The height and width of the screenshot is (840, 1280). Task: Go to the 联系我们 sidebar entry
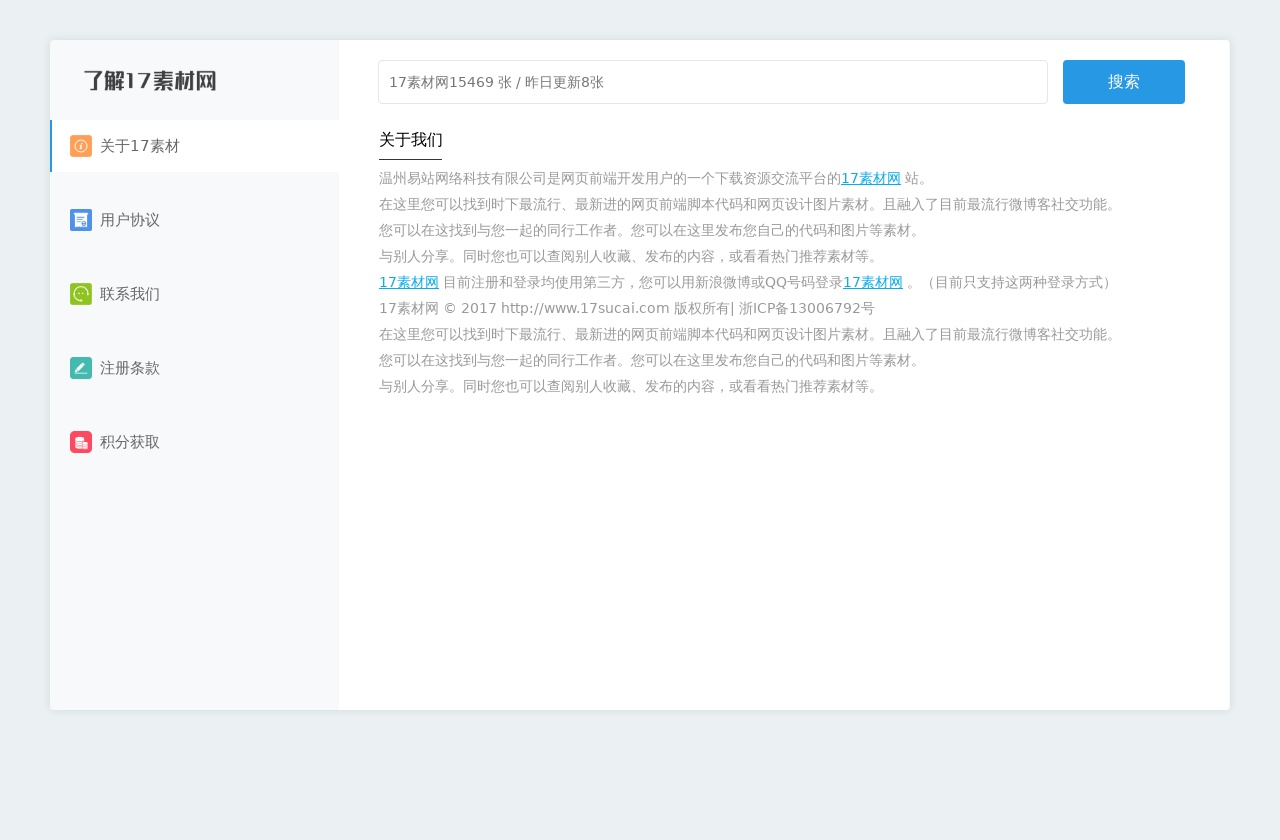point(195,294)
